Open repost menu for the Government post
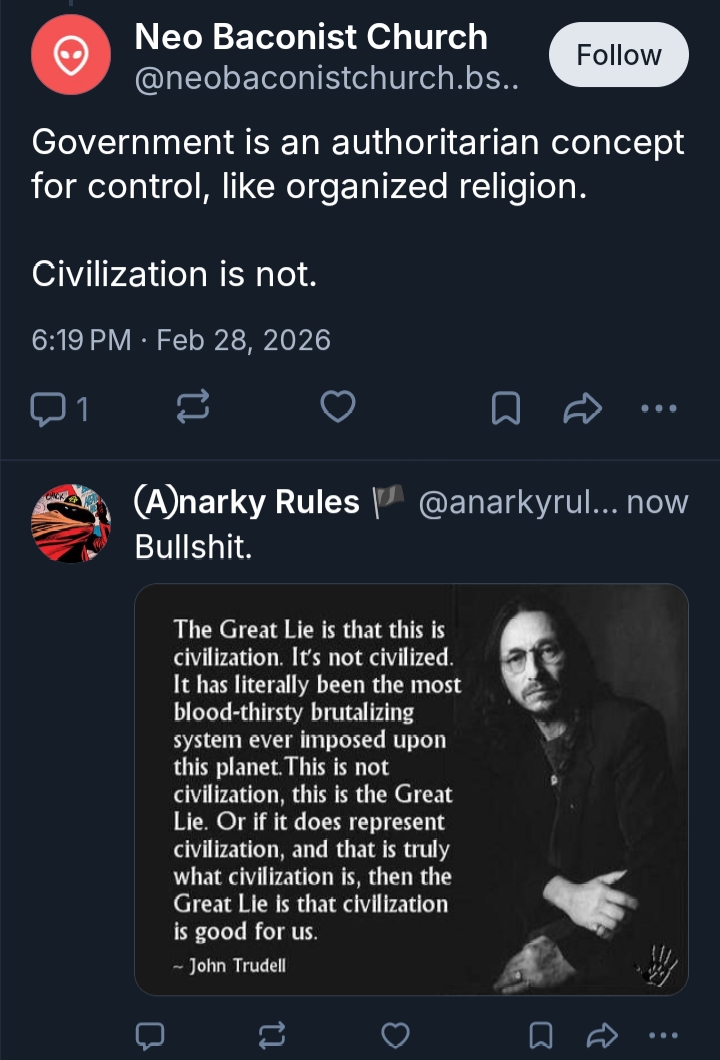The height and width of the screenshot is (1060, 720). pyautogui.click(x=190, y=407)
